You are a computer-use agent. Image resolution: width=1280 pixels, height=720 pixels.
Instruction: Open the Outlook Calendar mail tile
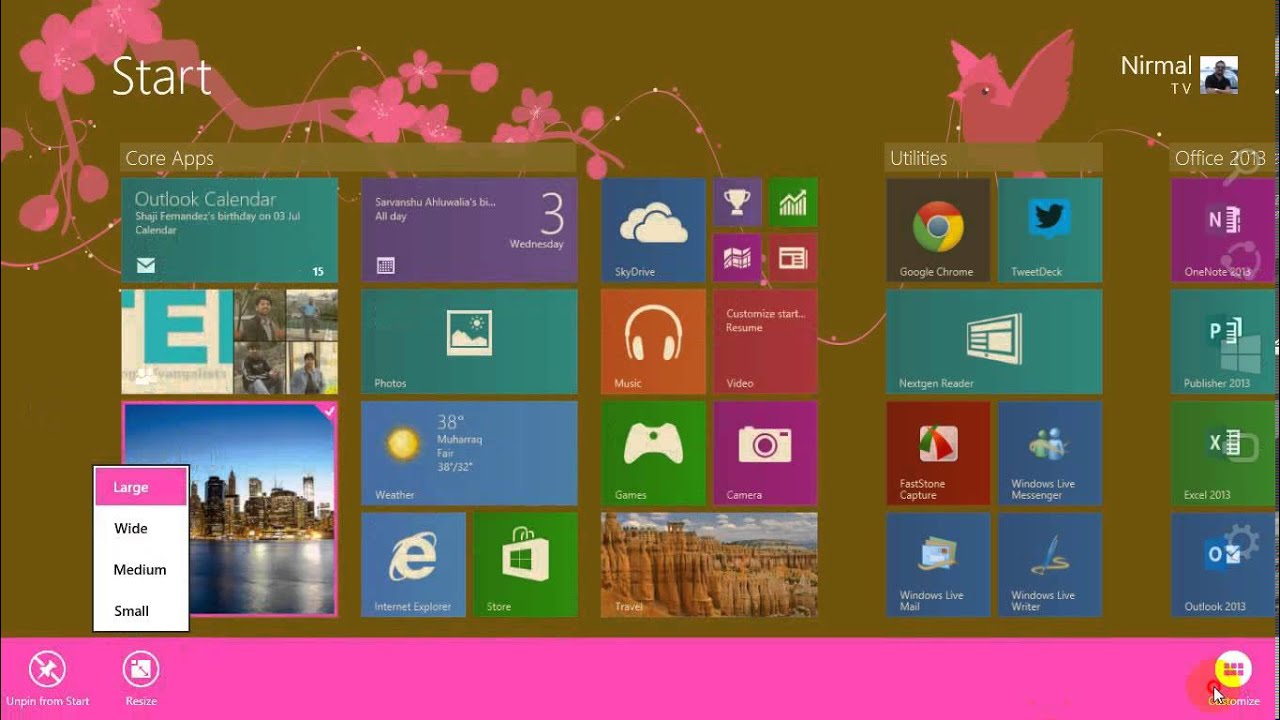[x=229, y=230]
